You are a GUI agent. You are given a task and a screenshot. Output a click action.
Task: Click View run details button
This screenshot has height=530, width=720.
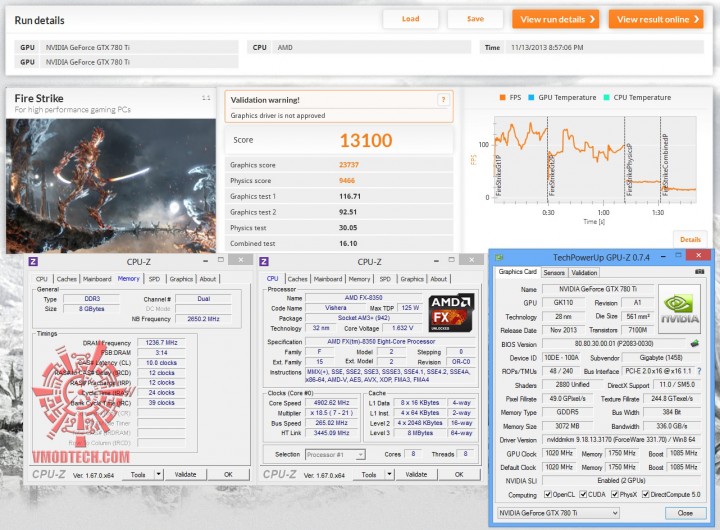[556, 19]
